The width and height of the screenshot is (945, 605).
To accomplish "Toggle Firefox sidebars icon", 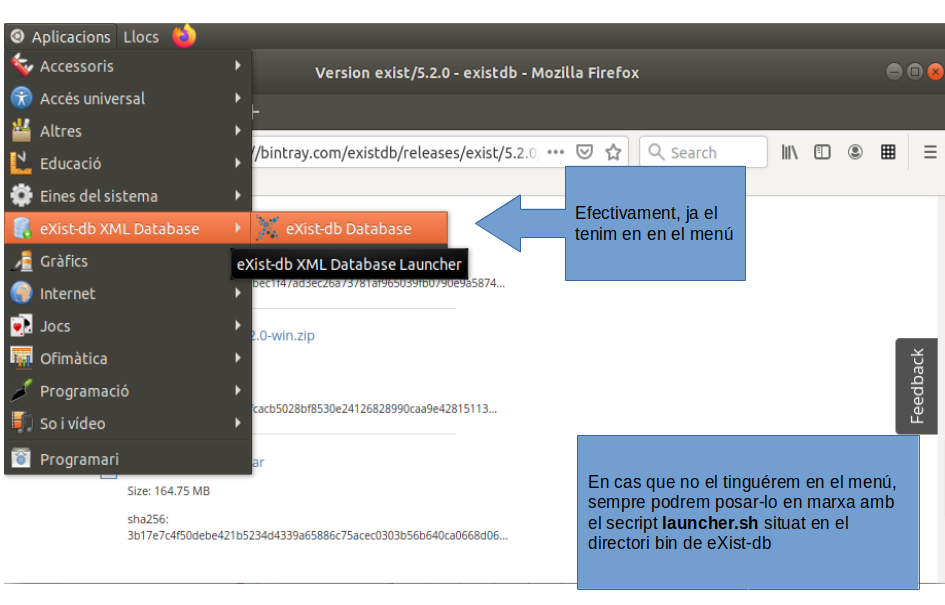I will point(822,152).
